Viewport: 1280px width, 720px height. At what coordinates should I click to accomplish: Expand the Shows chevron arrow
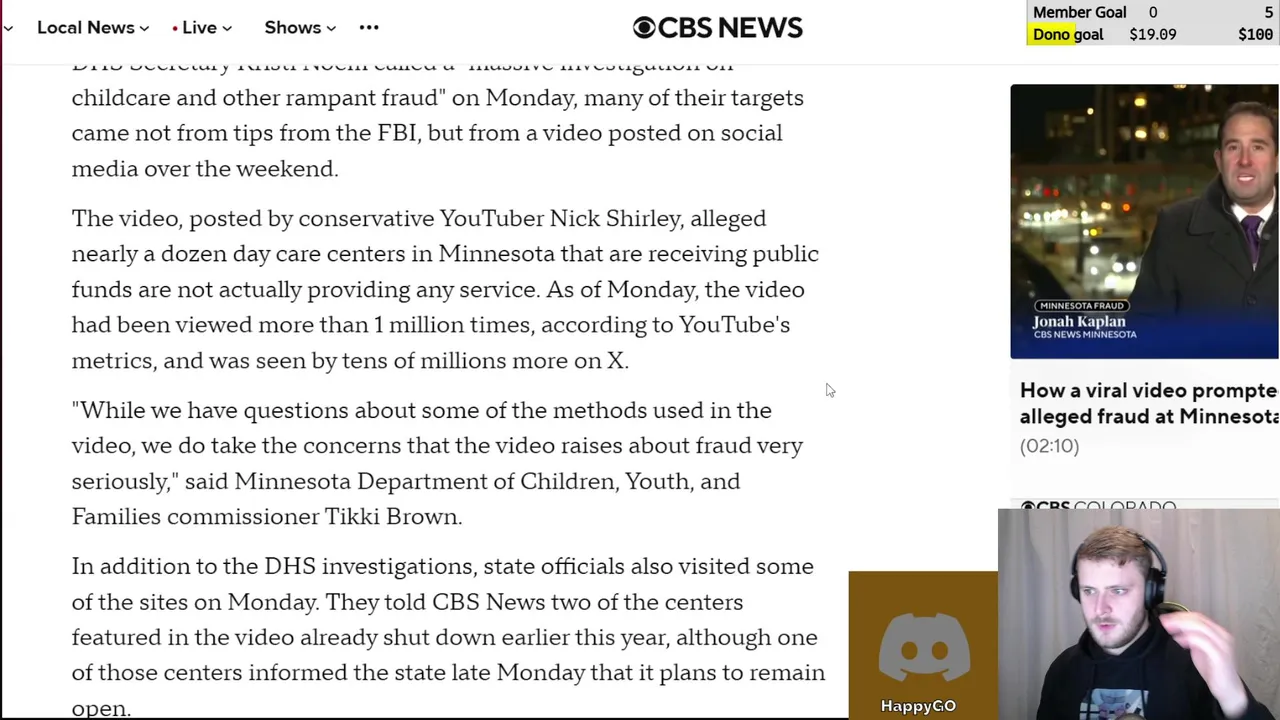[x=331, y=28]
